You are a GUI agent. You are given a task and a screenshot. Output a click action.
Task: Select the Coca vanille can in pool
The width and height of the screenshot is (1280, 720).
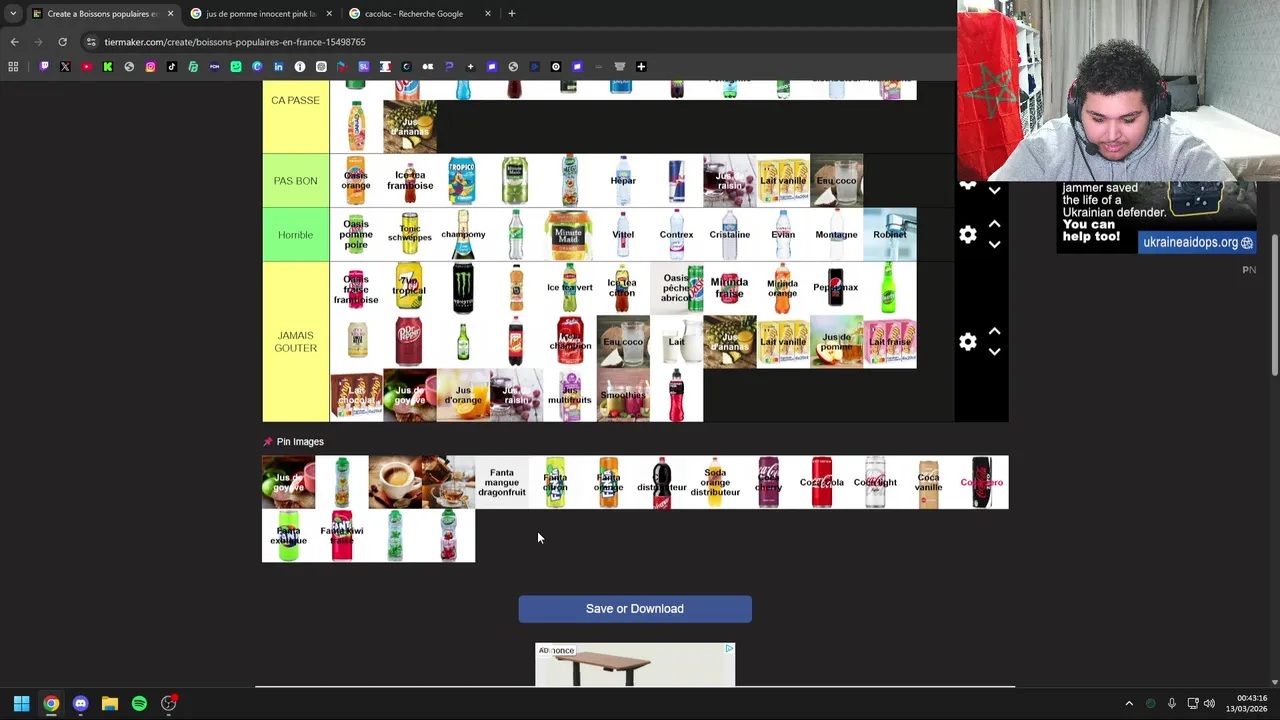[x=928, y=482]
